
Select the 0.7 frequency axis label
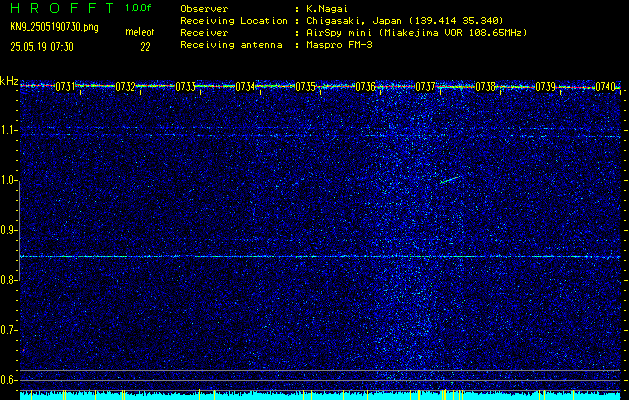[9, 330]
